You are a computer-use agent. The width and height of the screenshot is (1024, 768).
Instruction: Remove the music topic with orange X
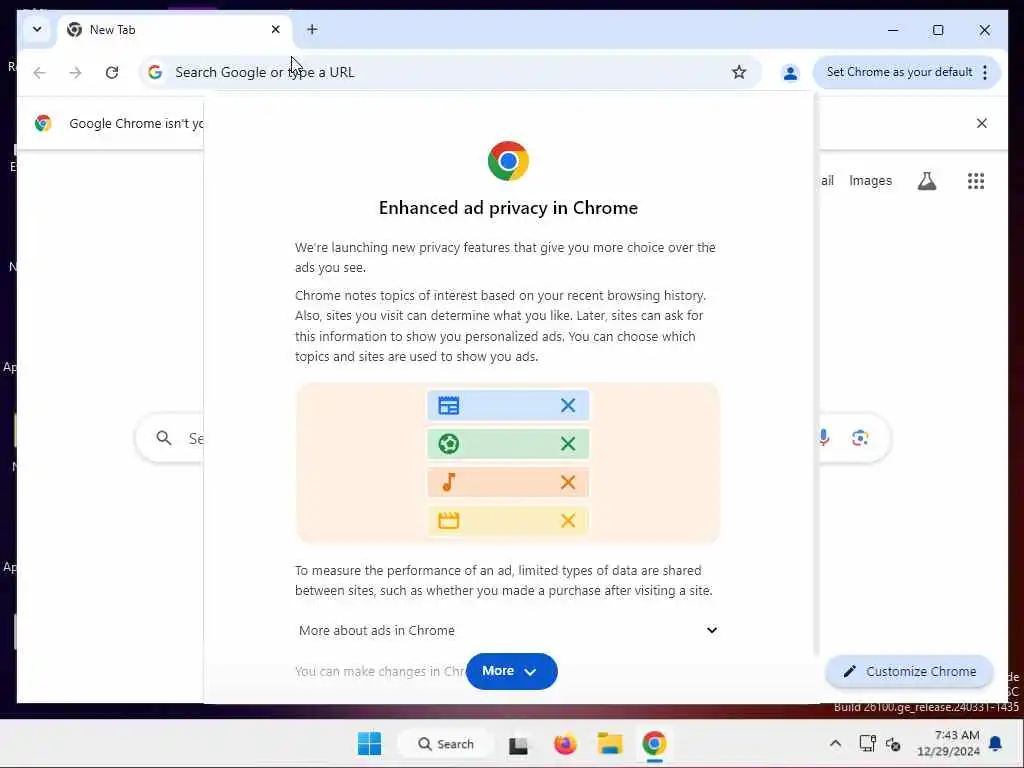tap(568, 483)
